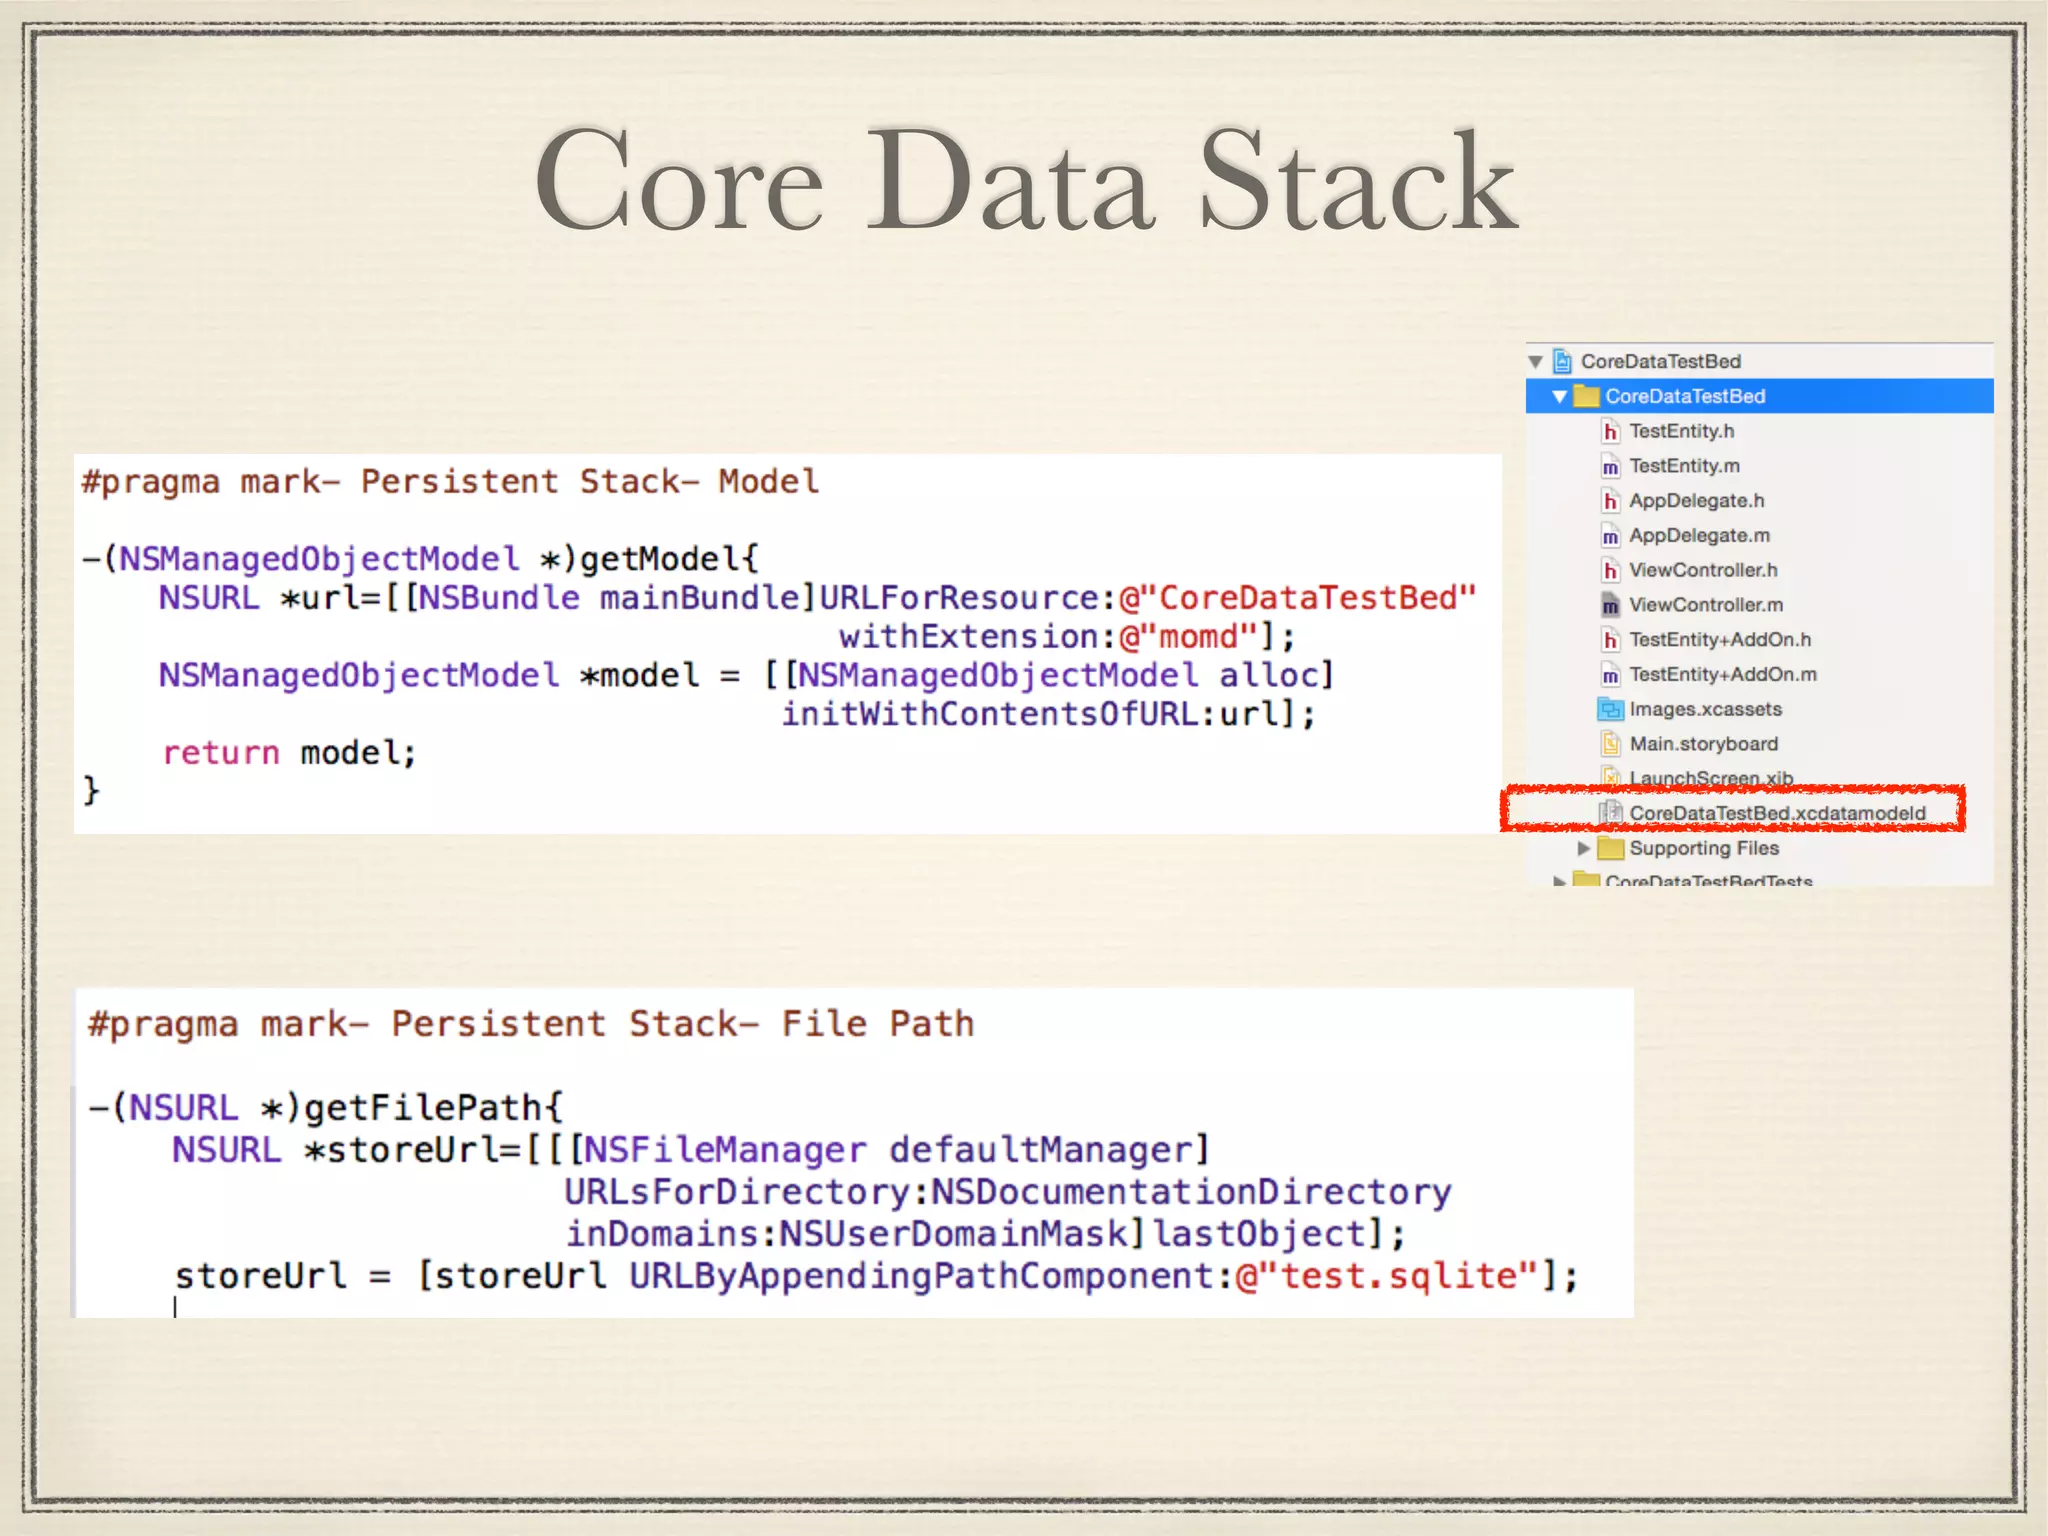The width and height of the screenshot is (2048, 1536).
Task: Click the ViewController.h header icon
Action: tap(1610, 570)
